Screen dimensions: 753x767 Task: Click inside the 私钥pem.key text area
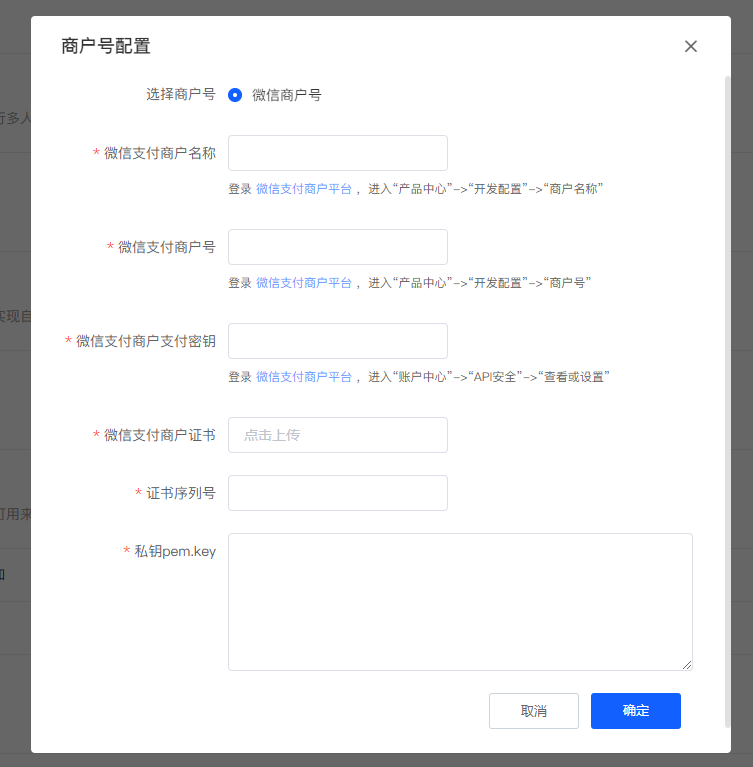460,601
